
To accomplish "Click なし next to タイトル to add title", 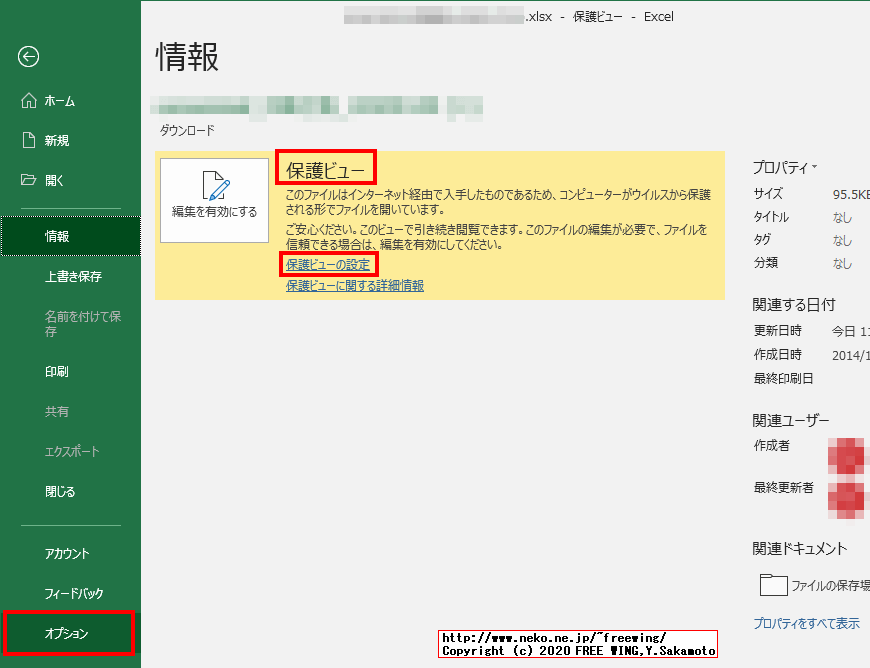I will pos(841,216).
